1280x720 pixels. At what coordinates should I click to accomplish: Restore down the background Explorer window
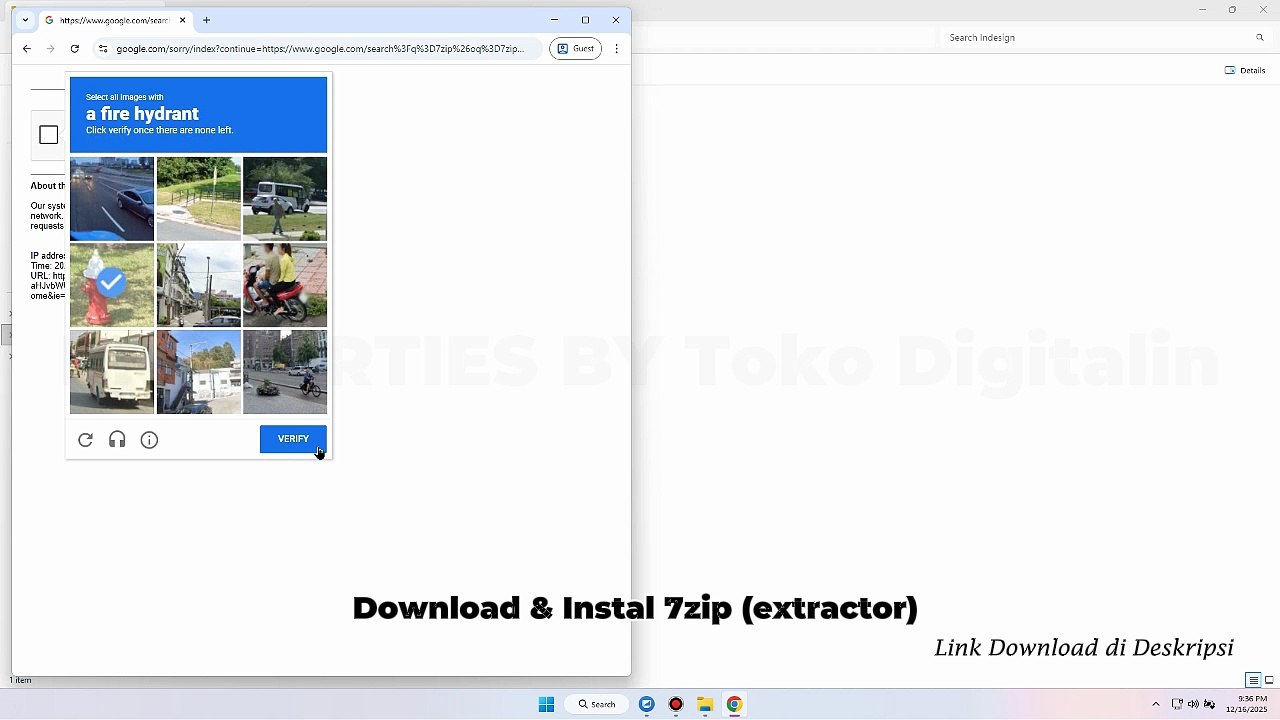point(1232,9)
